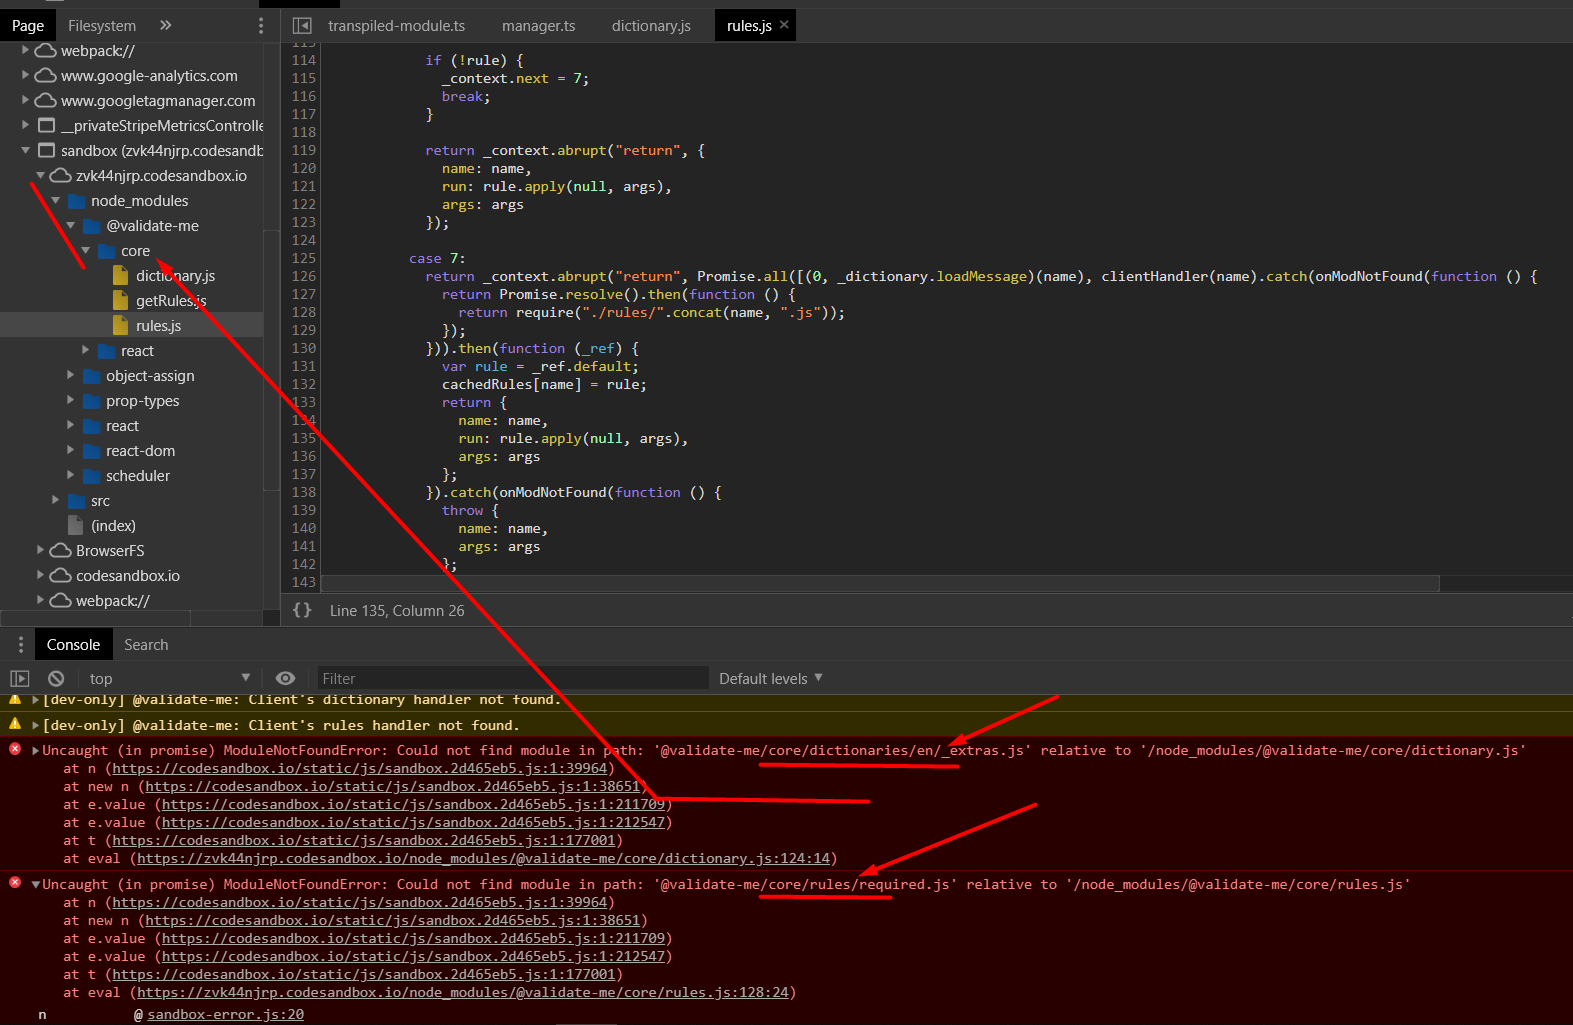Expand the src folder
The width and height of the screenshot is (1573, 1025).
click(55, 500)
